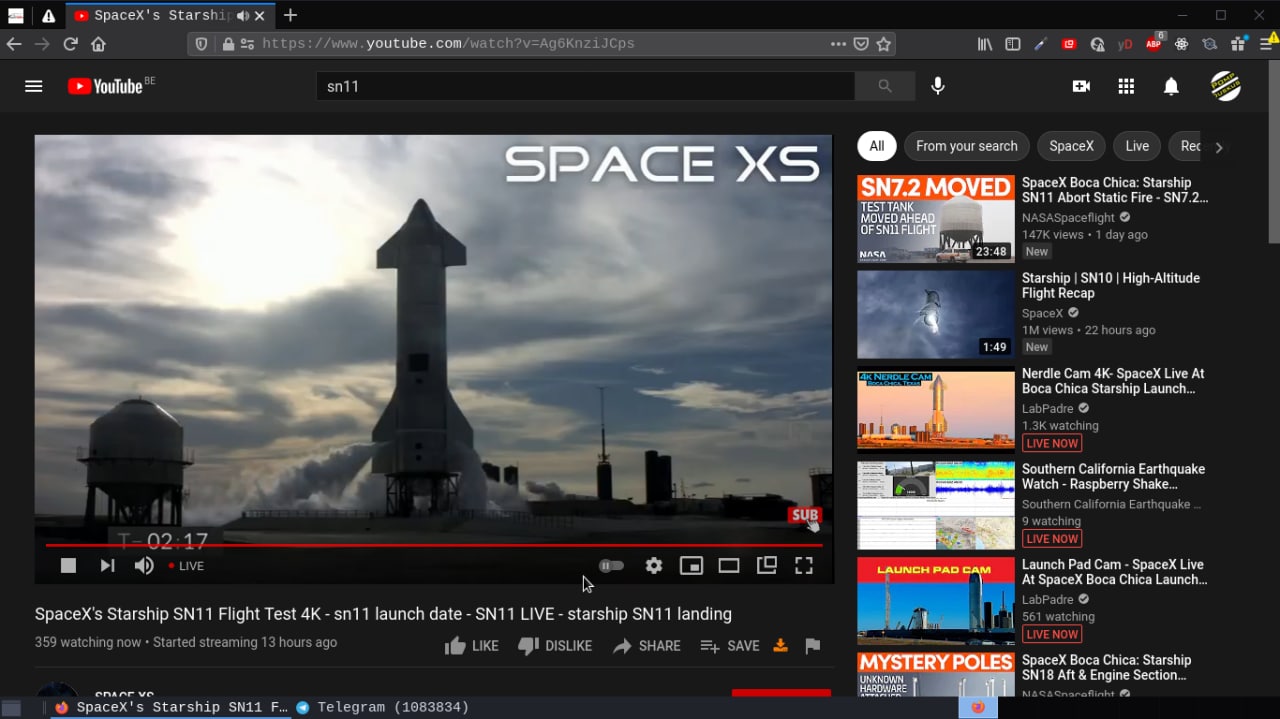This screenshot has height=719, width=1280.
Task: Toggle the autoplay switch in the player
Action: (x=611, y=566)
